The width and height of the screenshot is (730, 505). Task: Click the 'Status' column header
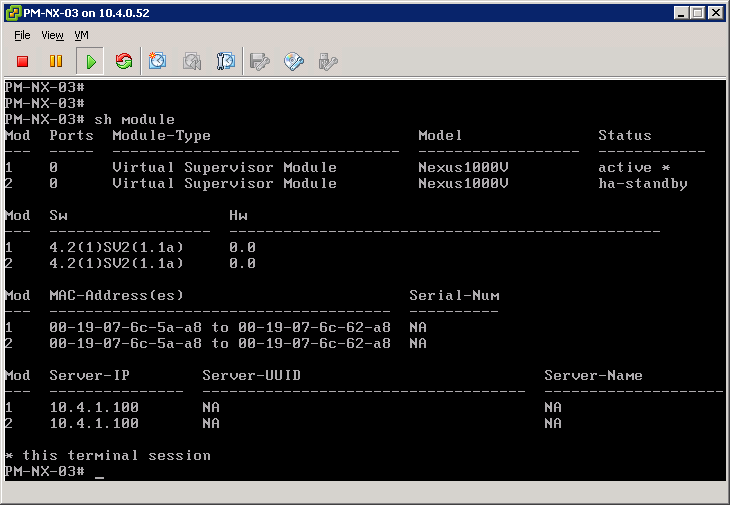click(625, 135)
